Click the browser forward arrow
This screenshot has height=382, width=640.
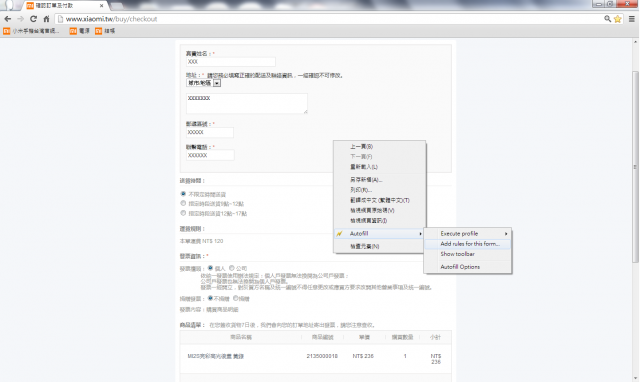coord(20,19)
